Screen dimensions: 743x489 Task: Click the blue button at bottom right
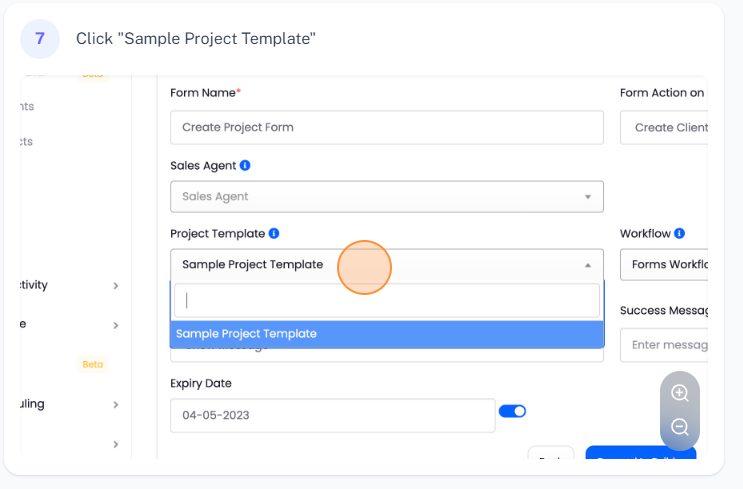point(640,455)
